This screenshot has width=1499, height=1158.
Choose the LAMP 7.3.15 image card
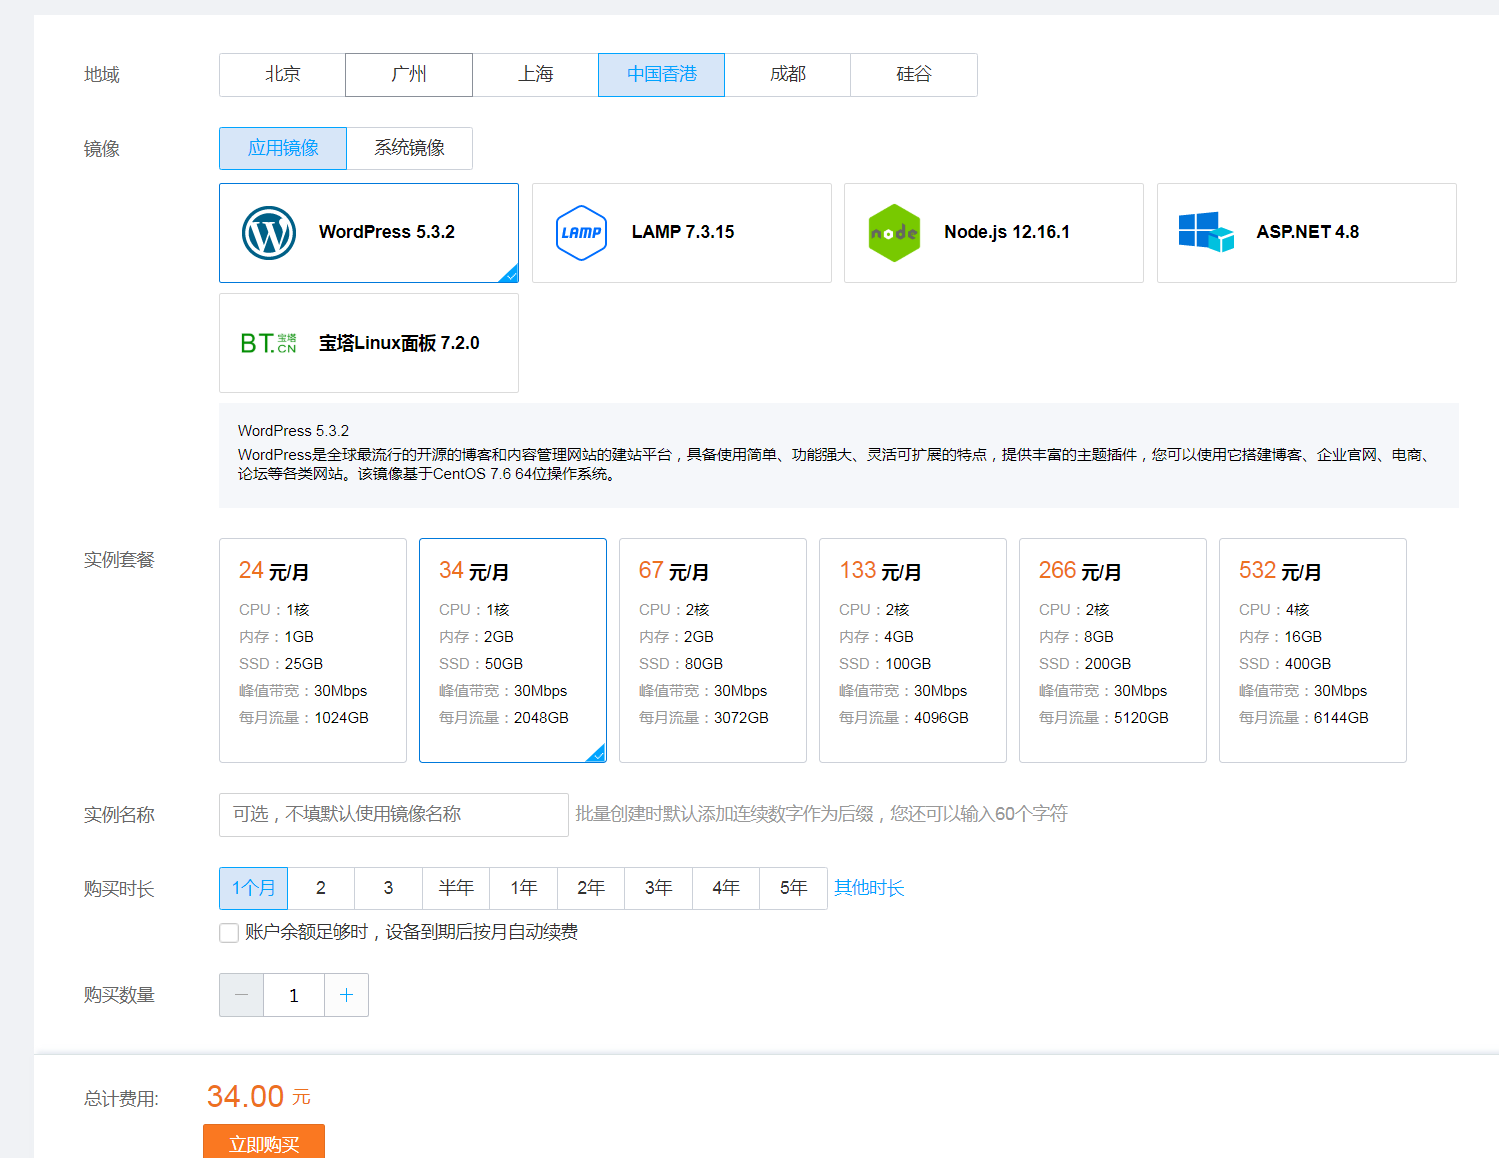tap(682, 233)
